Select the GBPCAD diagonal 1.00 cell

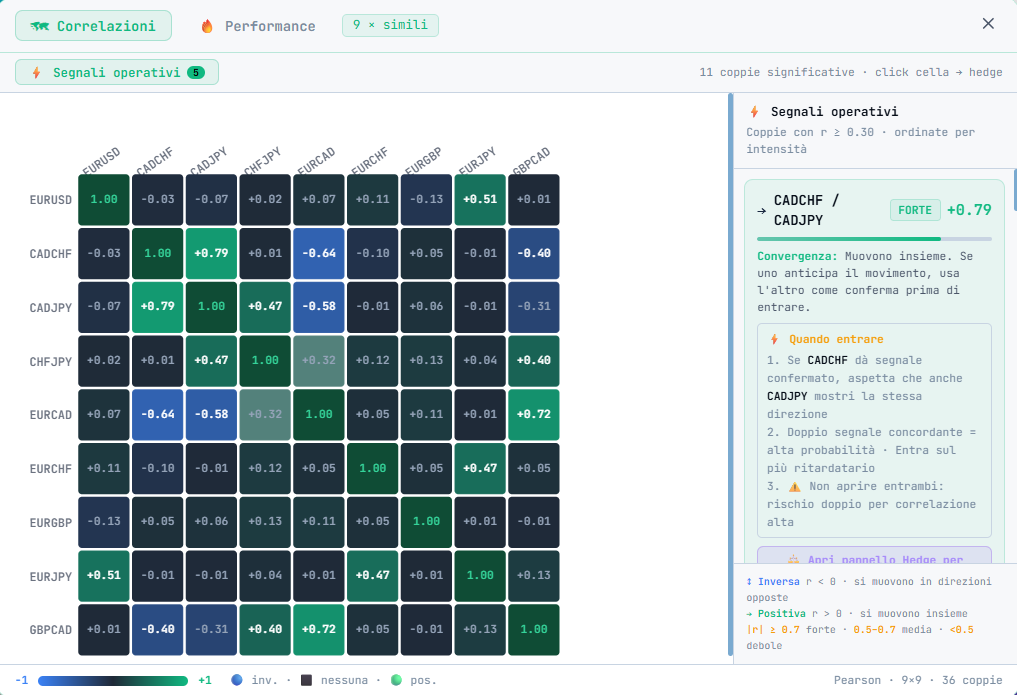[534, 630]
